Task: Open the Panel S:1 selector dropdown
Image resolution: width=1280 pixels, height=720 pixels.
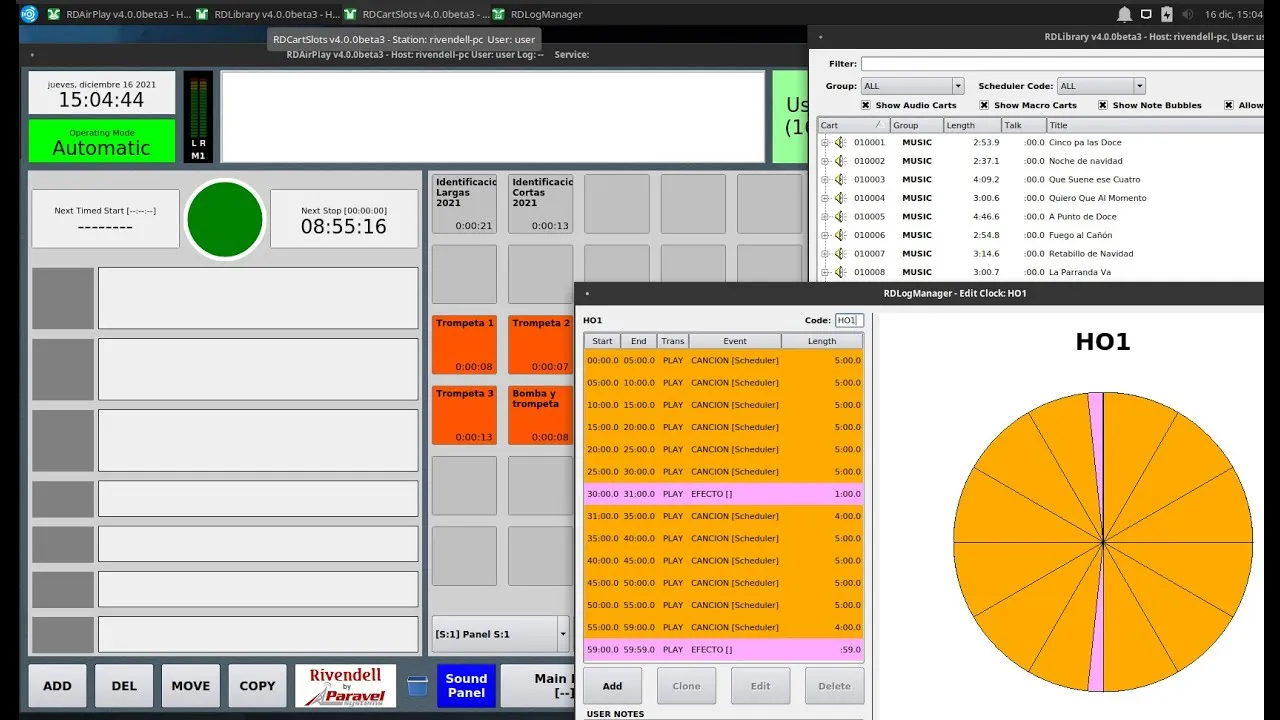Action: [x=500, y=634]
